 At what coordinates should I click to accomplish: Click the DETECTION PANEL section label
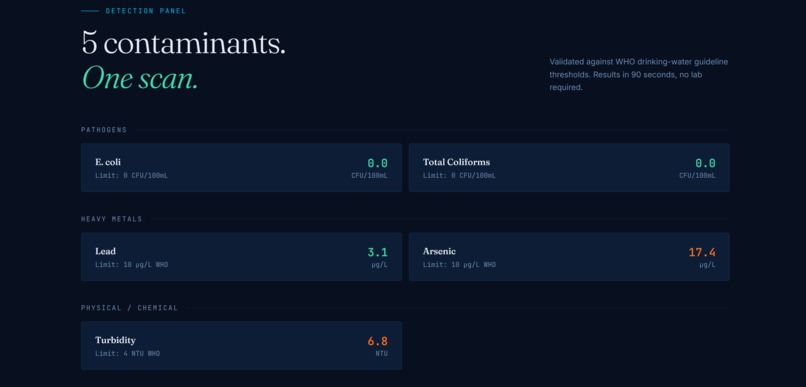pyautogui.click(x=145, y=11)
